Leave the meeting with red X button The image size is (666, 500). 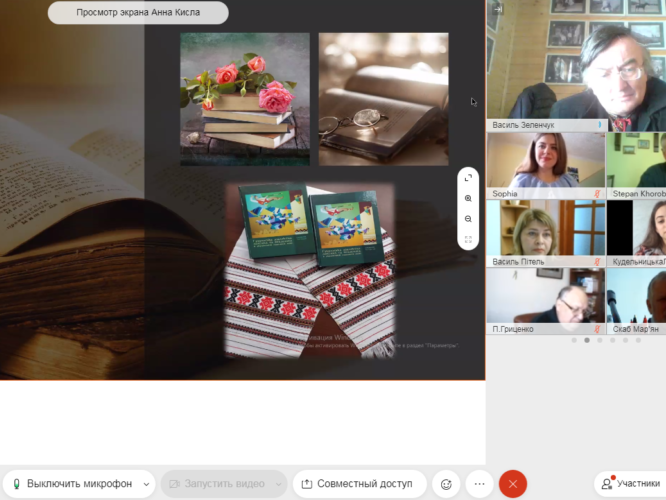[513, 484]
